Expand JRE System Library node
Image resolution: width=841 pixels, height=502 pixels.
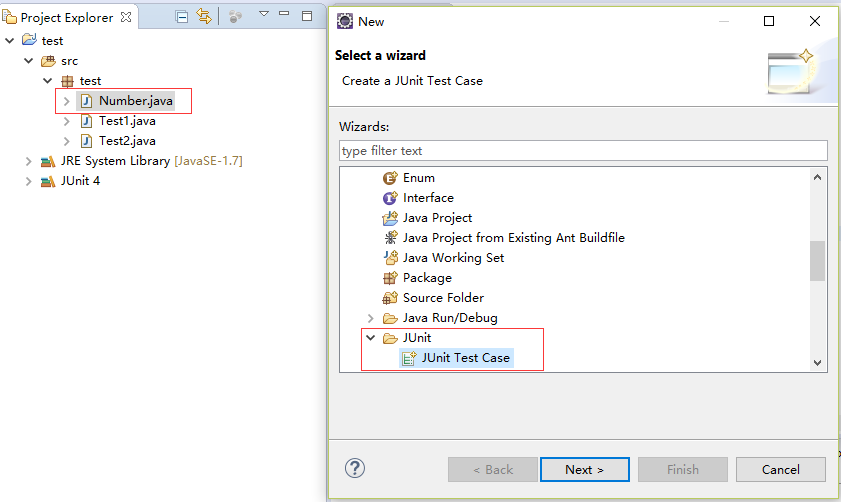coord(29,161)
